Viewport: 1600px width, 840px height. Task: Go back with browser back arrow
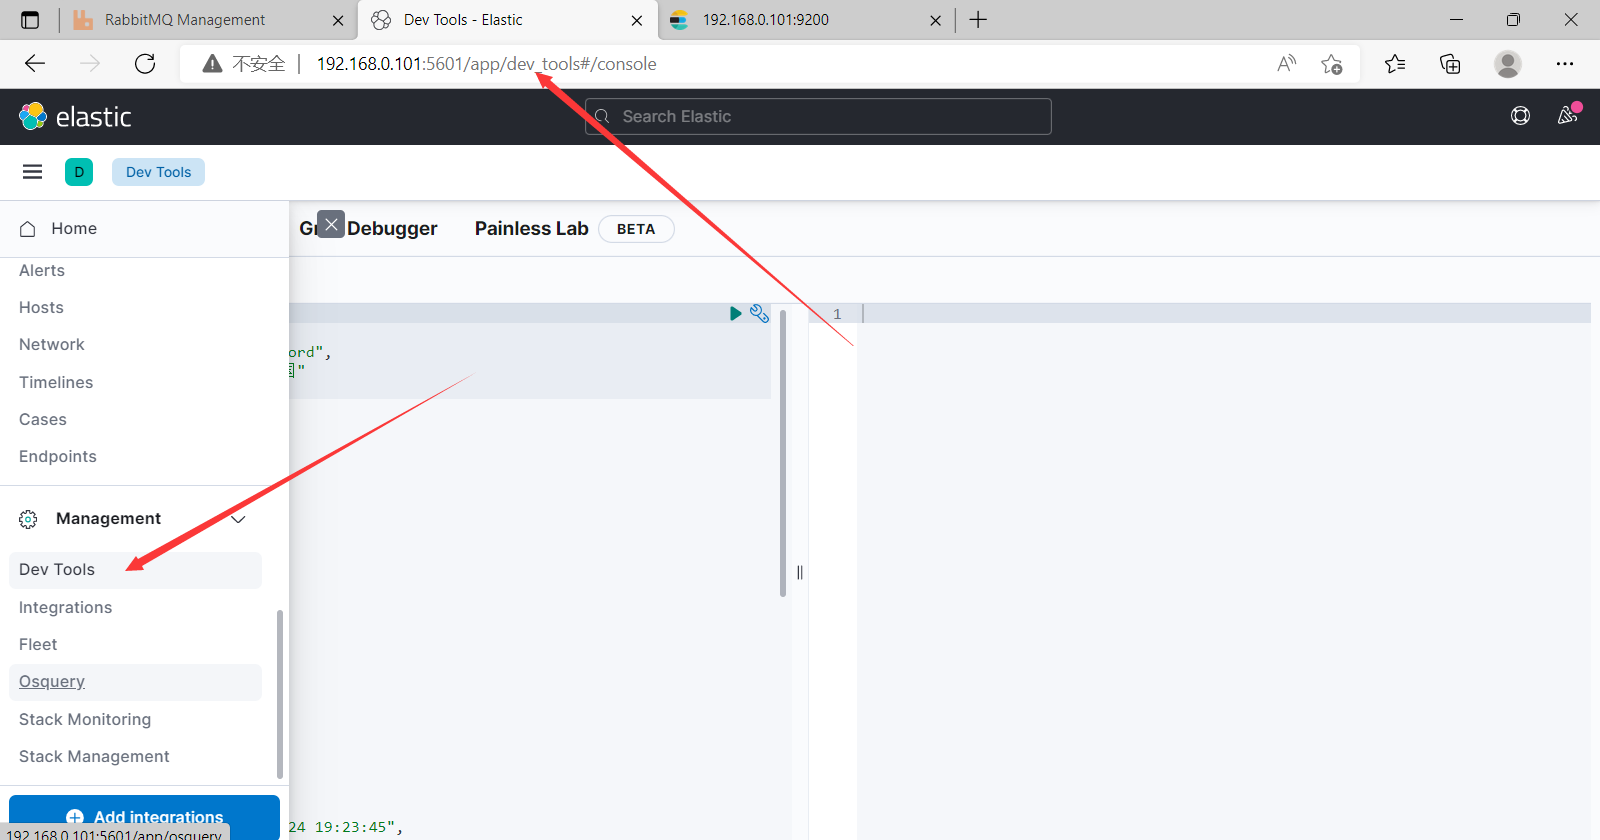35,64
